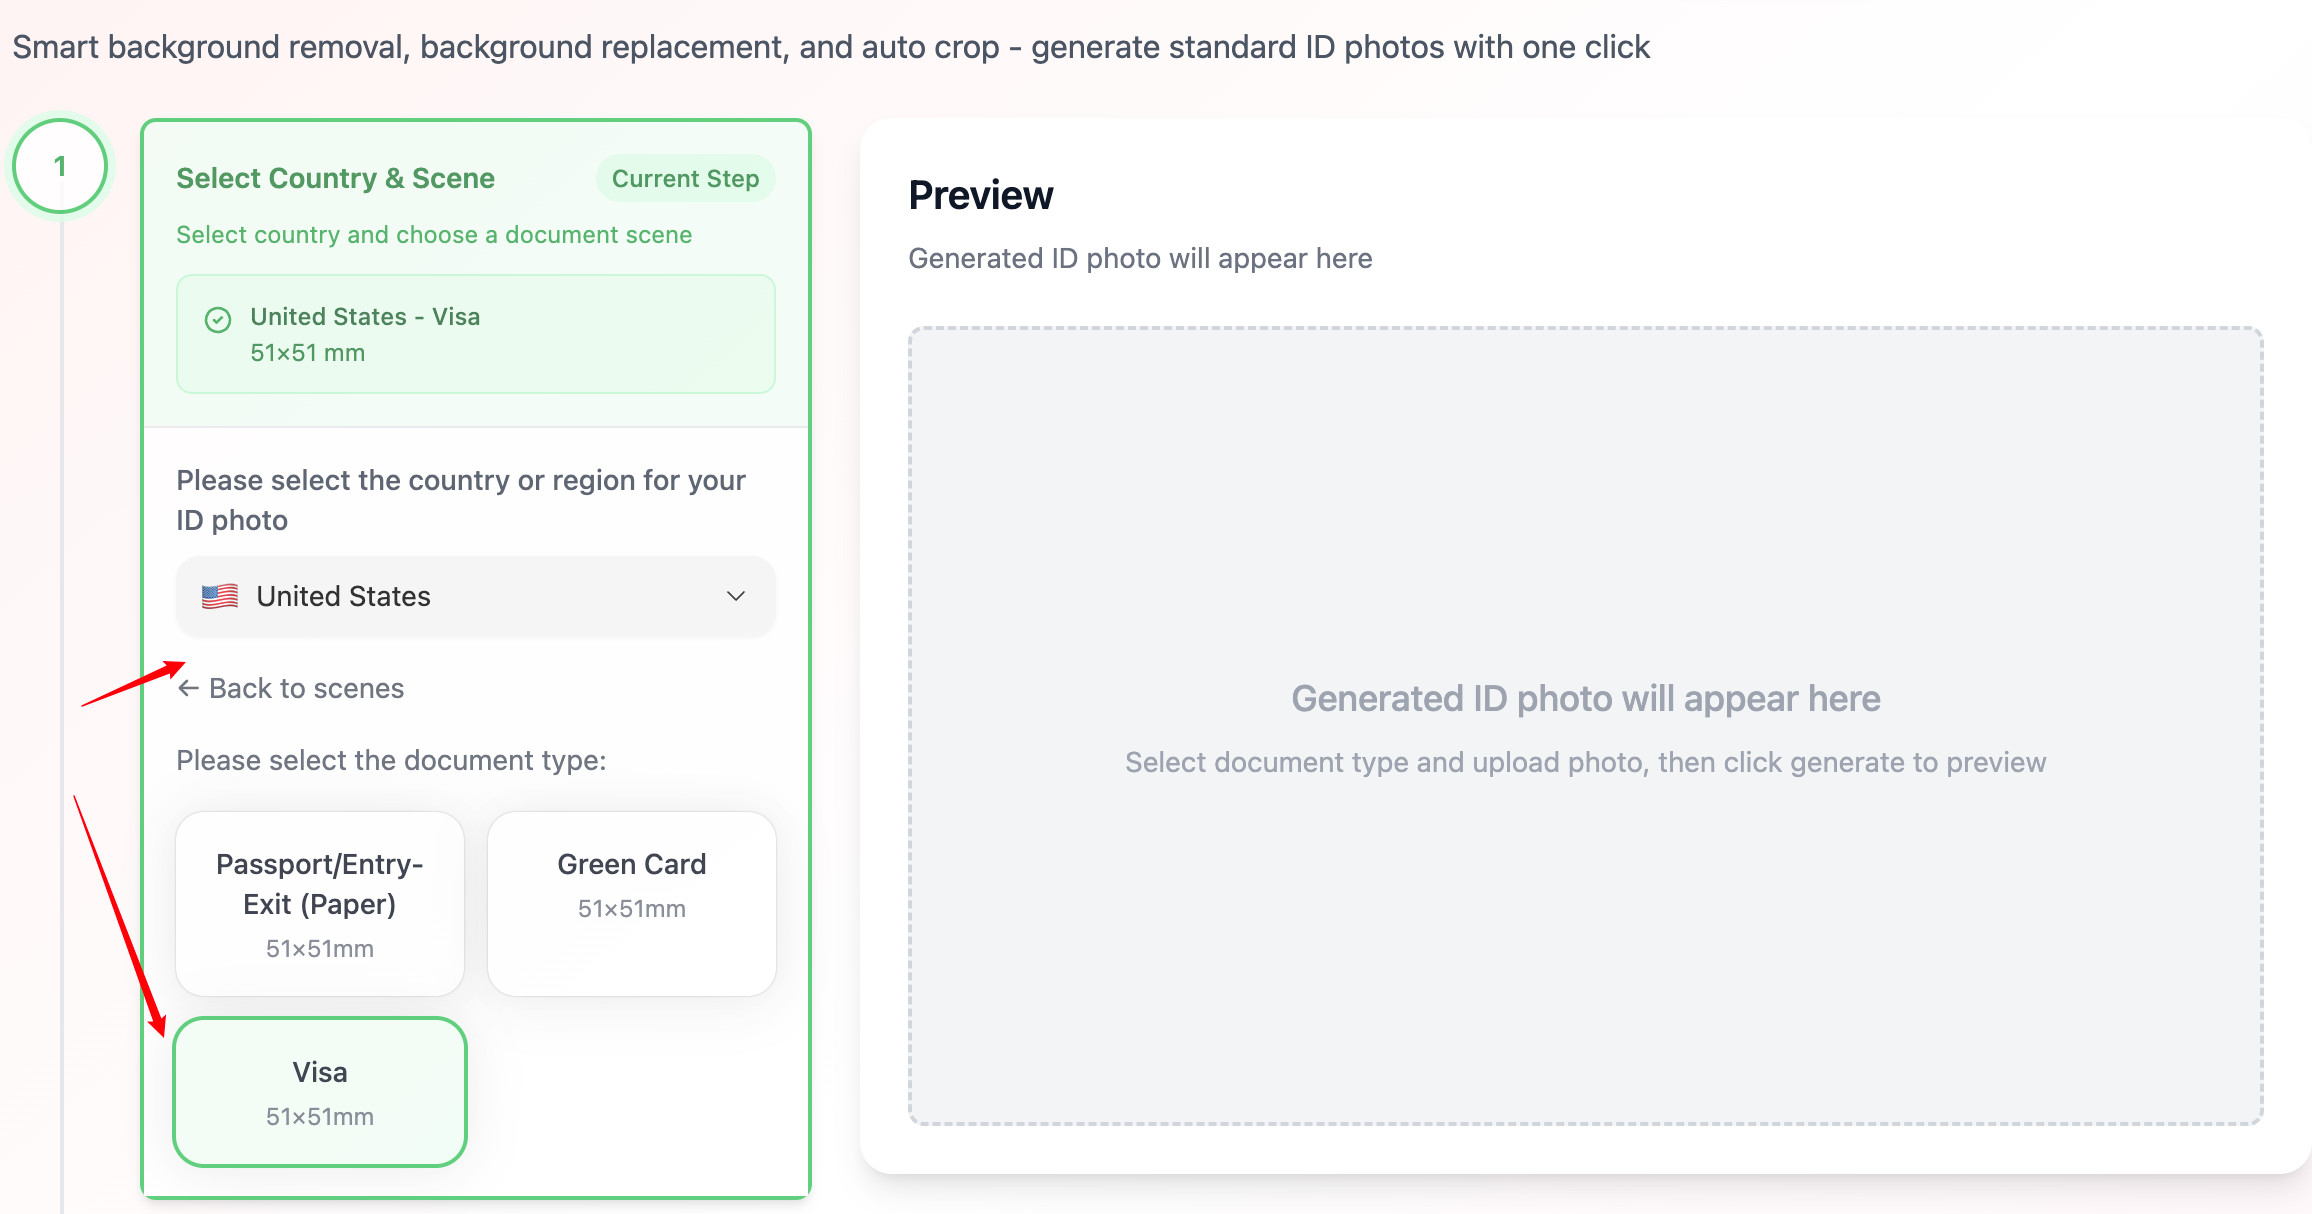The image size is (2312, 1214).
Task: Click the Preview panel heading
Action: [x=980, y=195]
